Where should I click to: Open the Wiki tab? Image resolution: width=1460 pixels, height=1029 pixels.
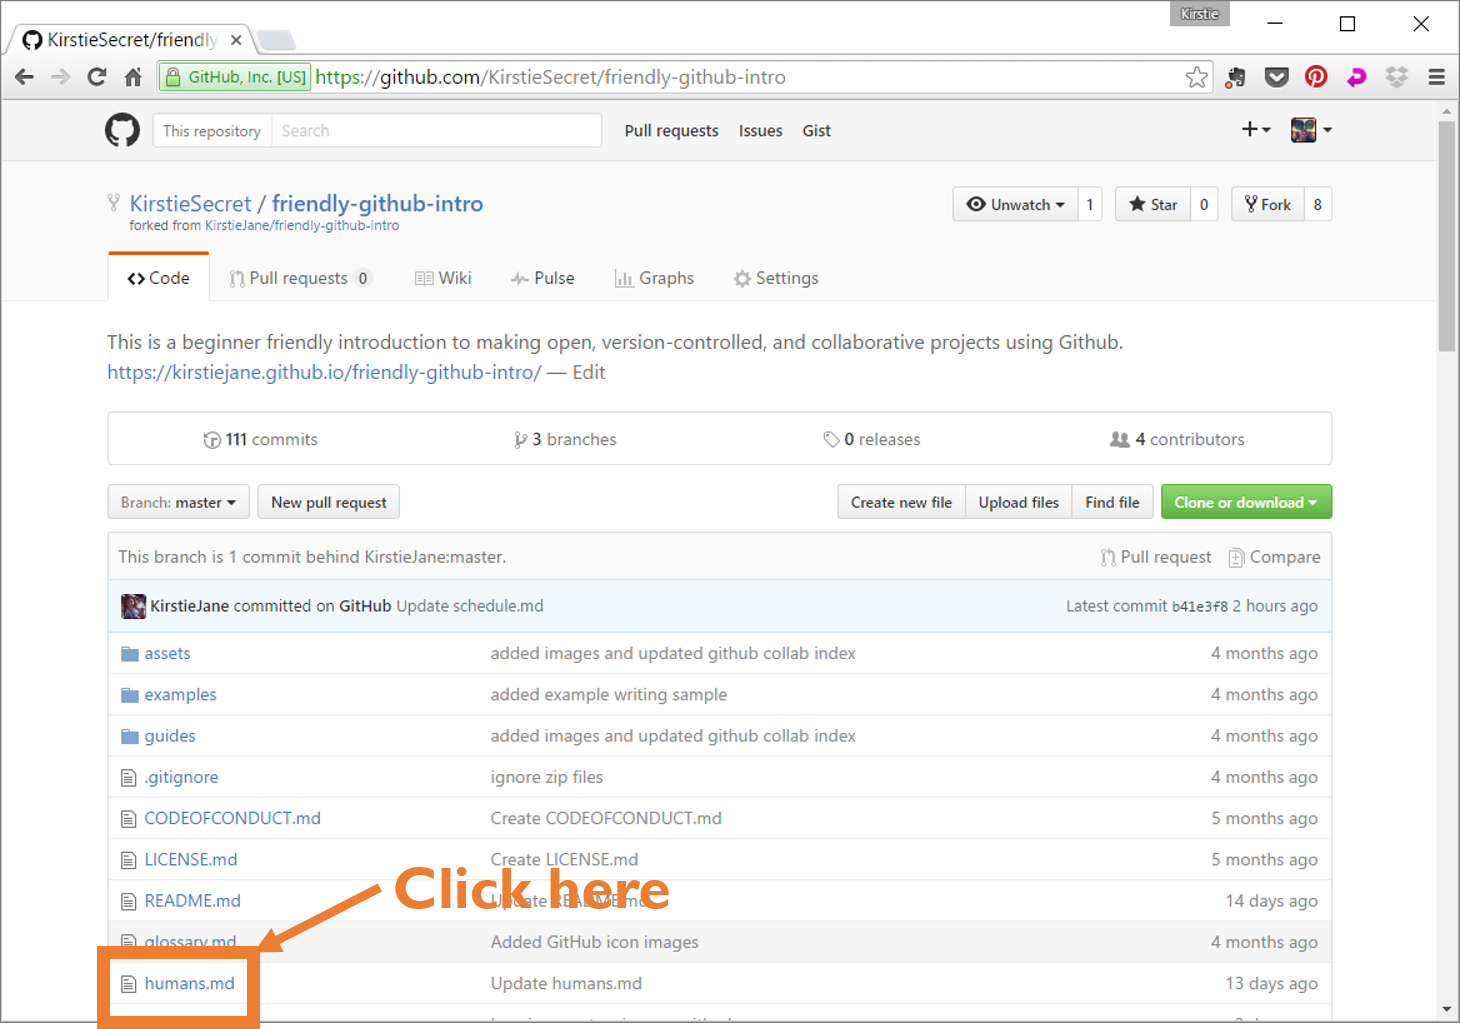click(443, 278)
